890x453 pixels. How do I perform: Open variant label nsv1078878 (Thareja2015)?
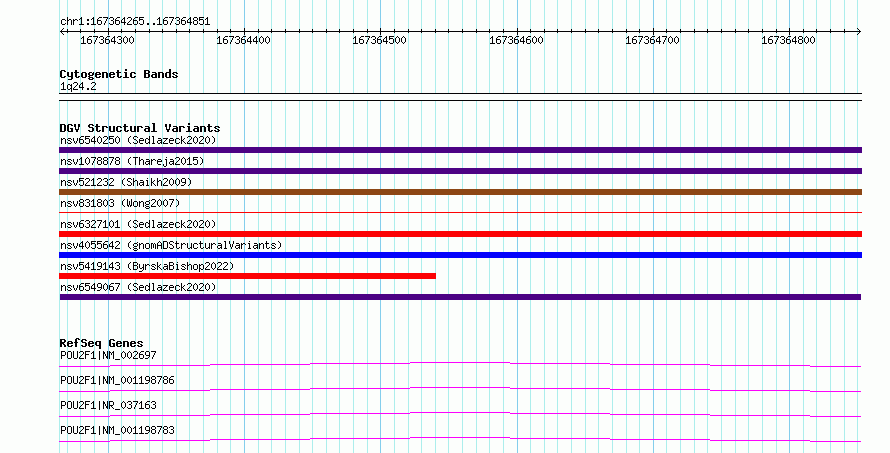coord(132,161)
